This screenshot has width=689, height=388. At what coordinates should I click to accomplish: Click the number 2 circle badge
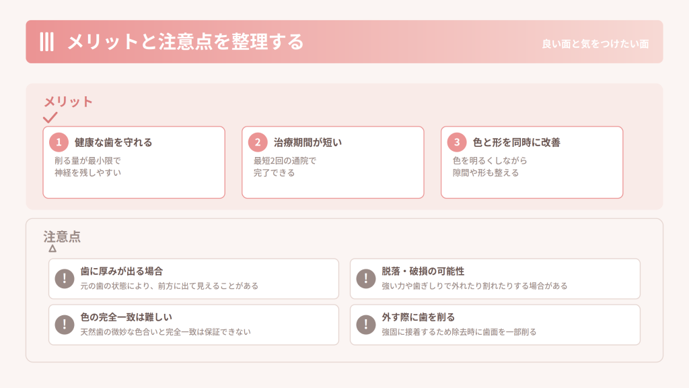[x=257, y=142]
